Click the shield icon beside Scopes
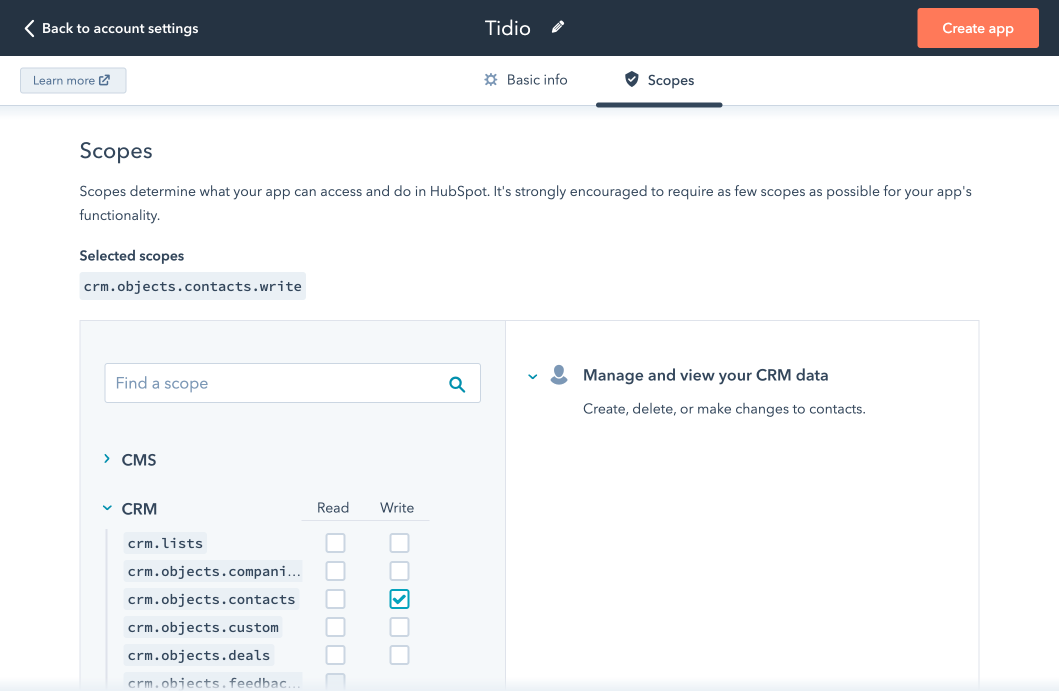This screenshot has height=691, width=1059. [631, 80]
